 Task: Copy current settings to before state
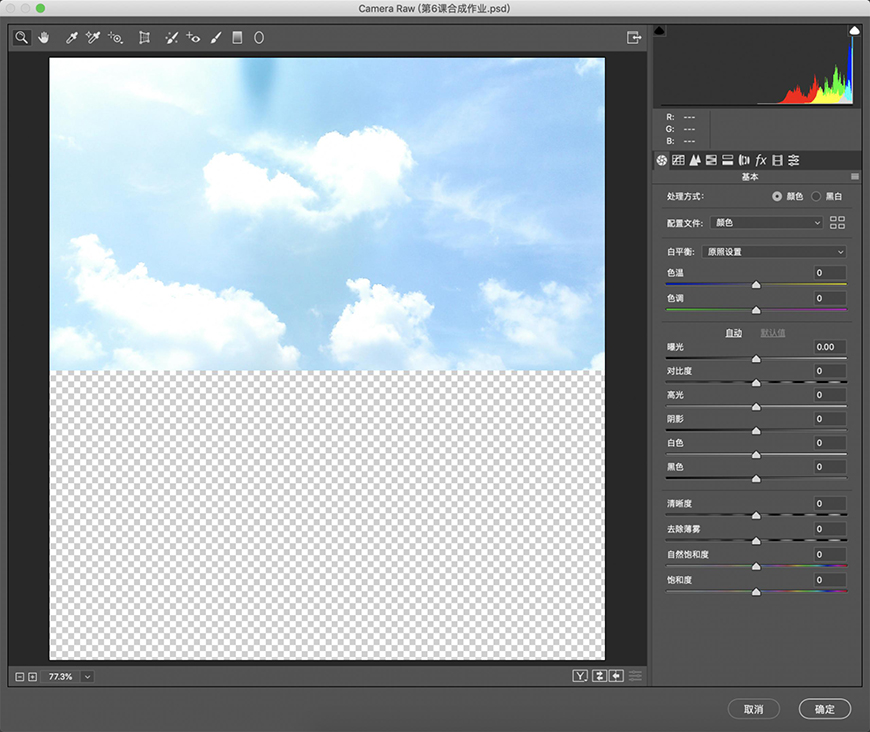616,676
